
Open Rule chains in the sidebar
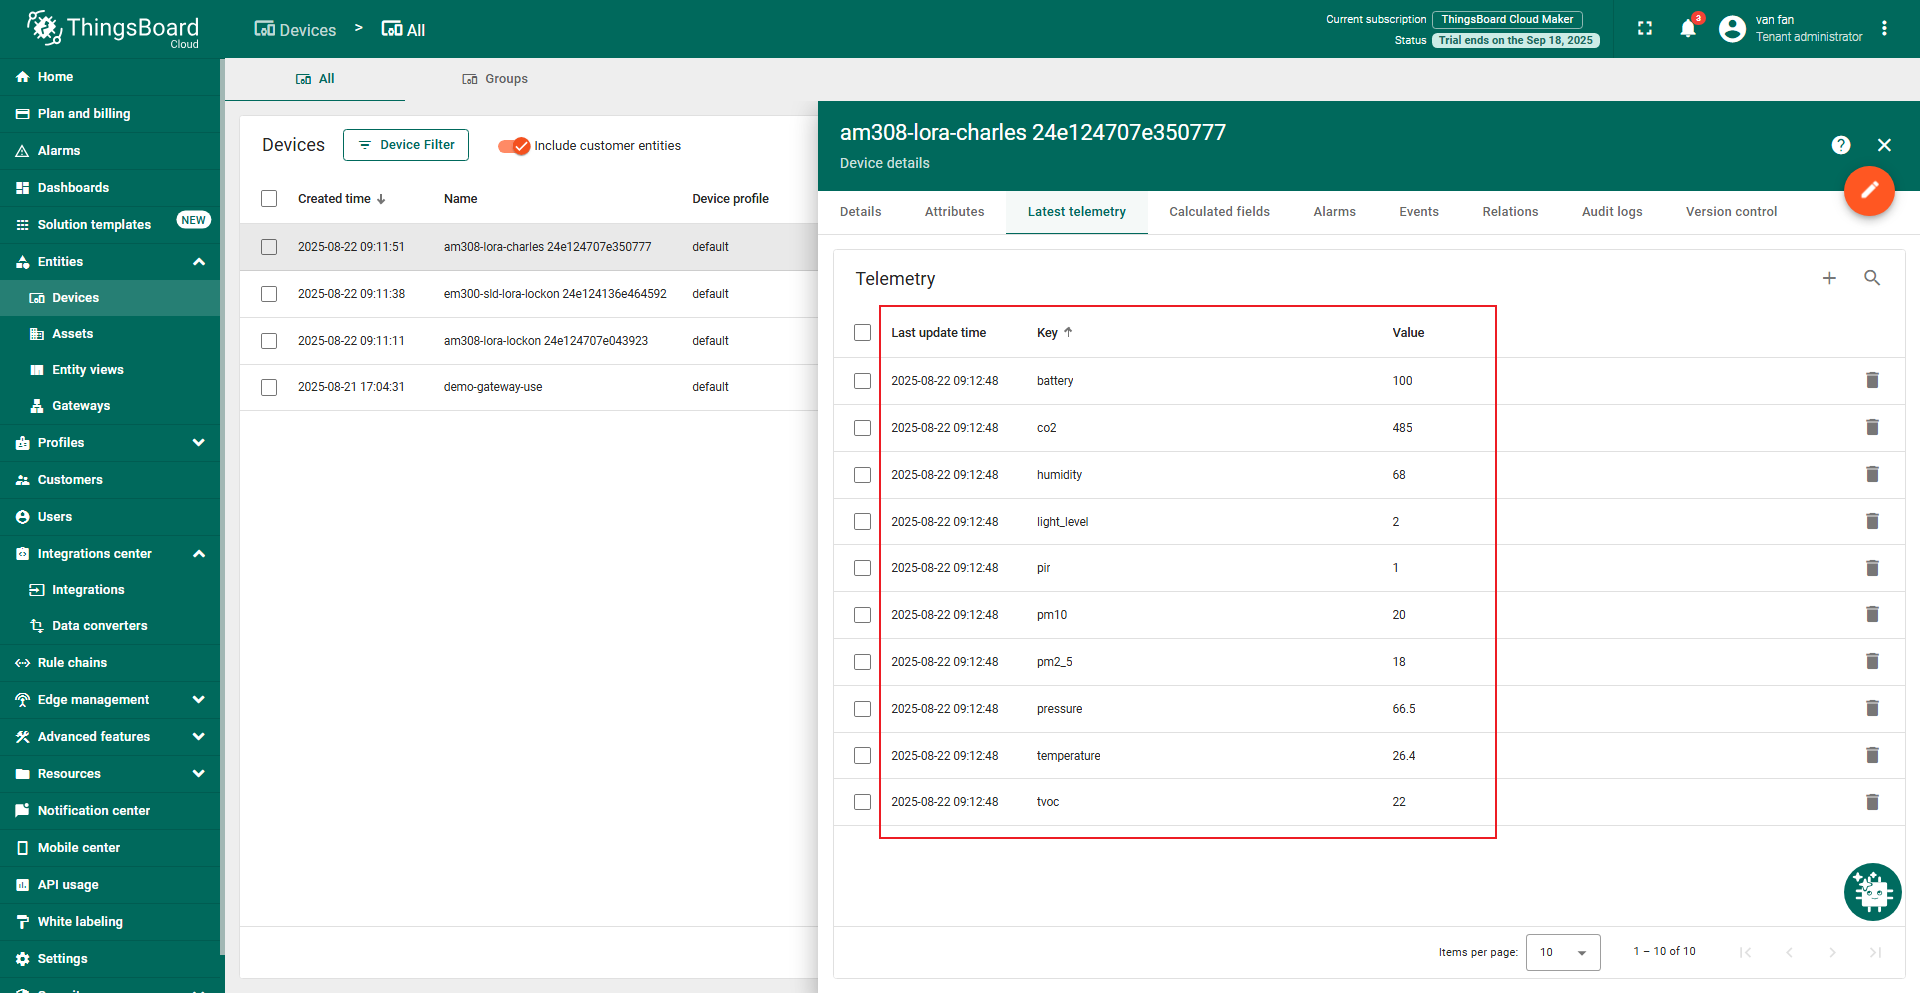pos(110,663)
